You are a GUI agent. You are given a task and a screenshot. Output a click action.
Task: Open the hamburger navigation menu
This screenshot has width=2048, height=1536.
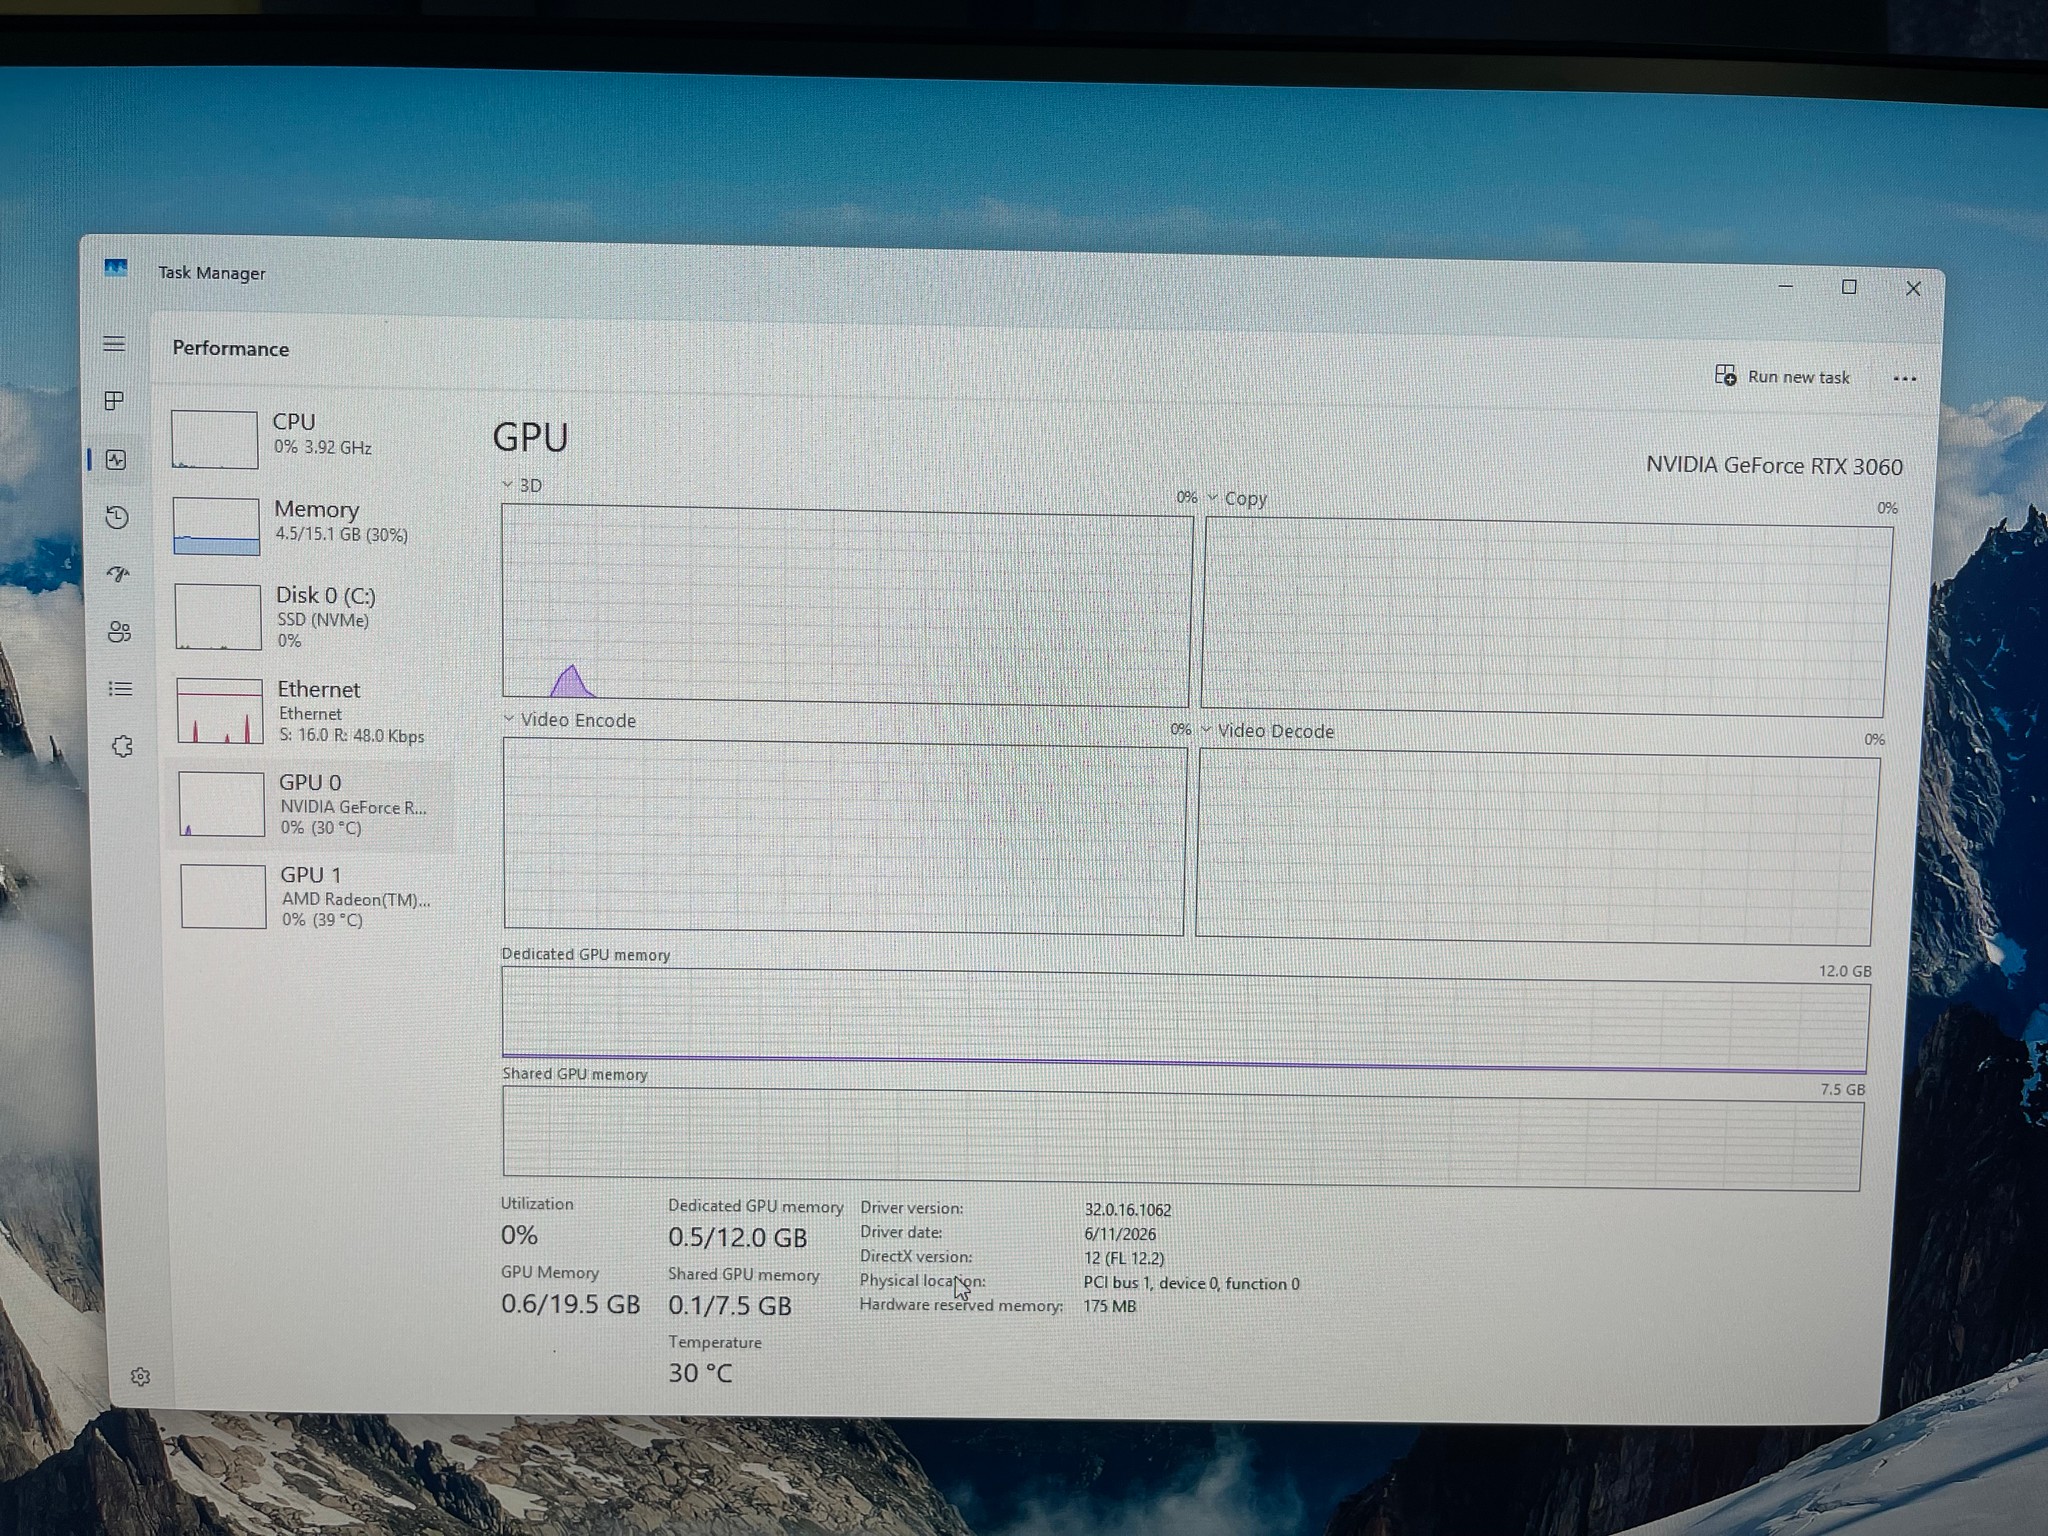(x=114, y=344)
